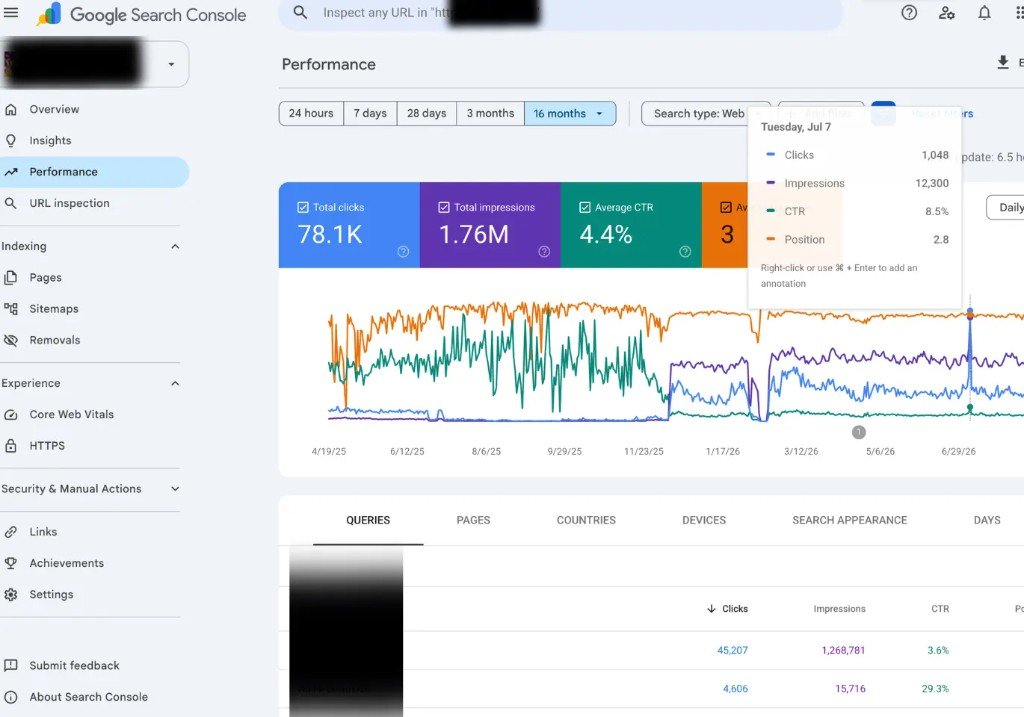Select the 3 months date range

(490, 114)
